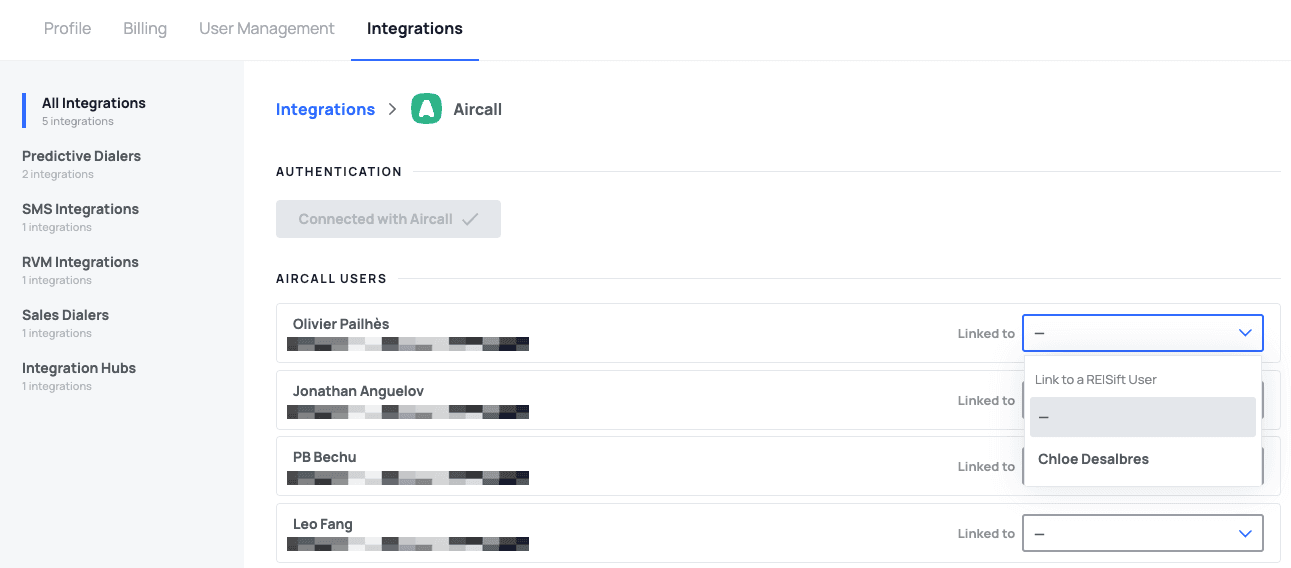1291x568 pixels.
Task: Click the breadcrumb chevron arrow icon
Action: pos(393,109)
